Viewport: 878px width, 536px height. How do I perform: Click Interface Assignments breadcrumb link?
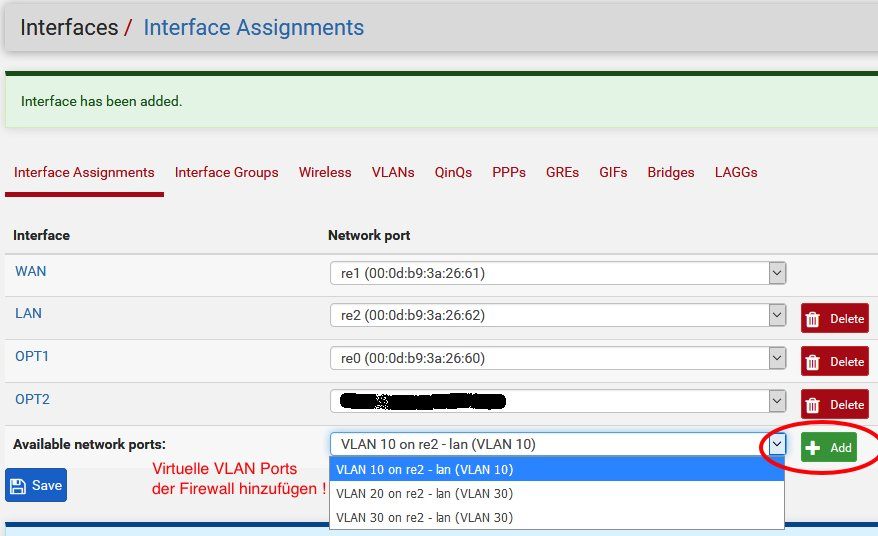point(254,27)
